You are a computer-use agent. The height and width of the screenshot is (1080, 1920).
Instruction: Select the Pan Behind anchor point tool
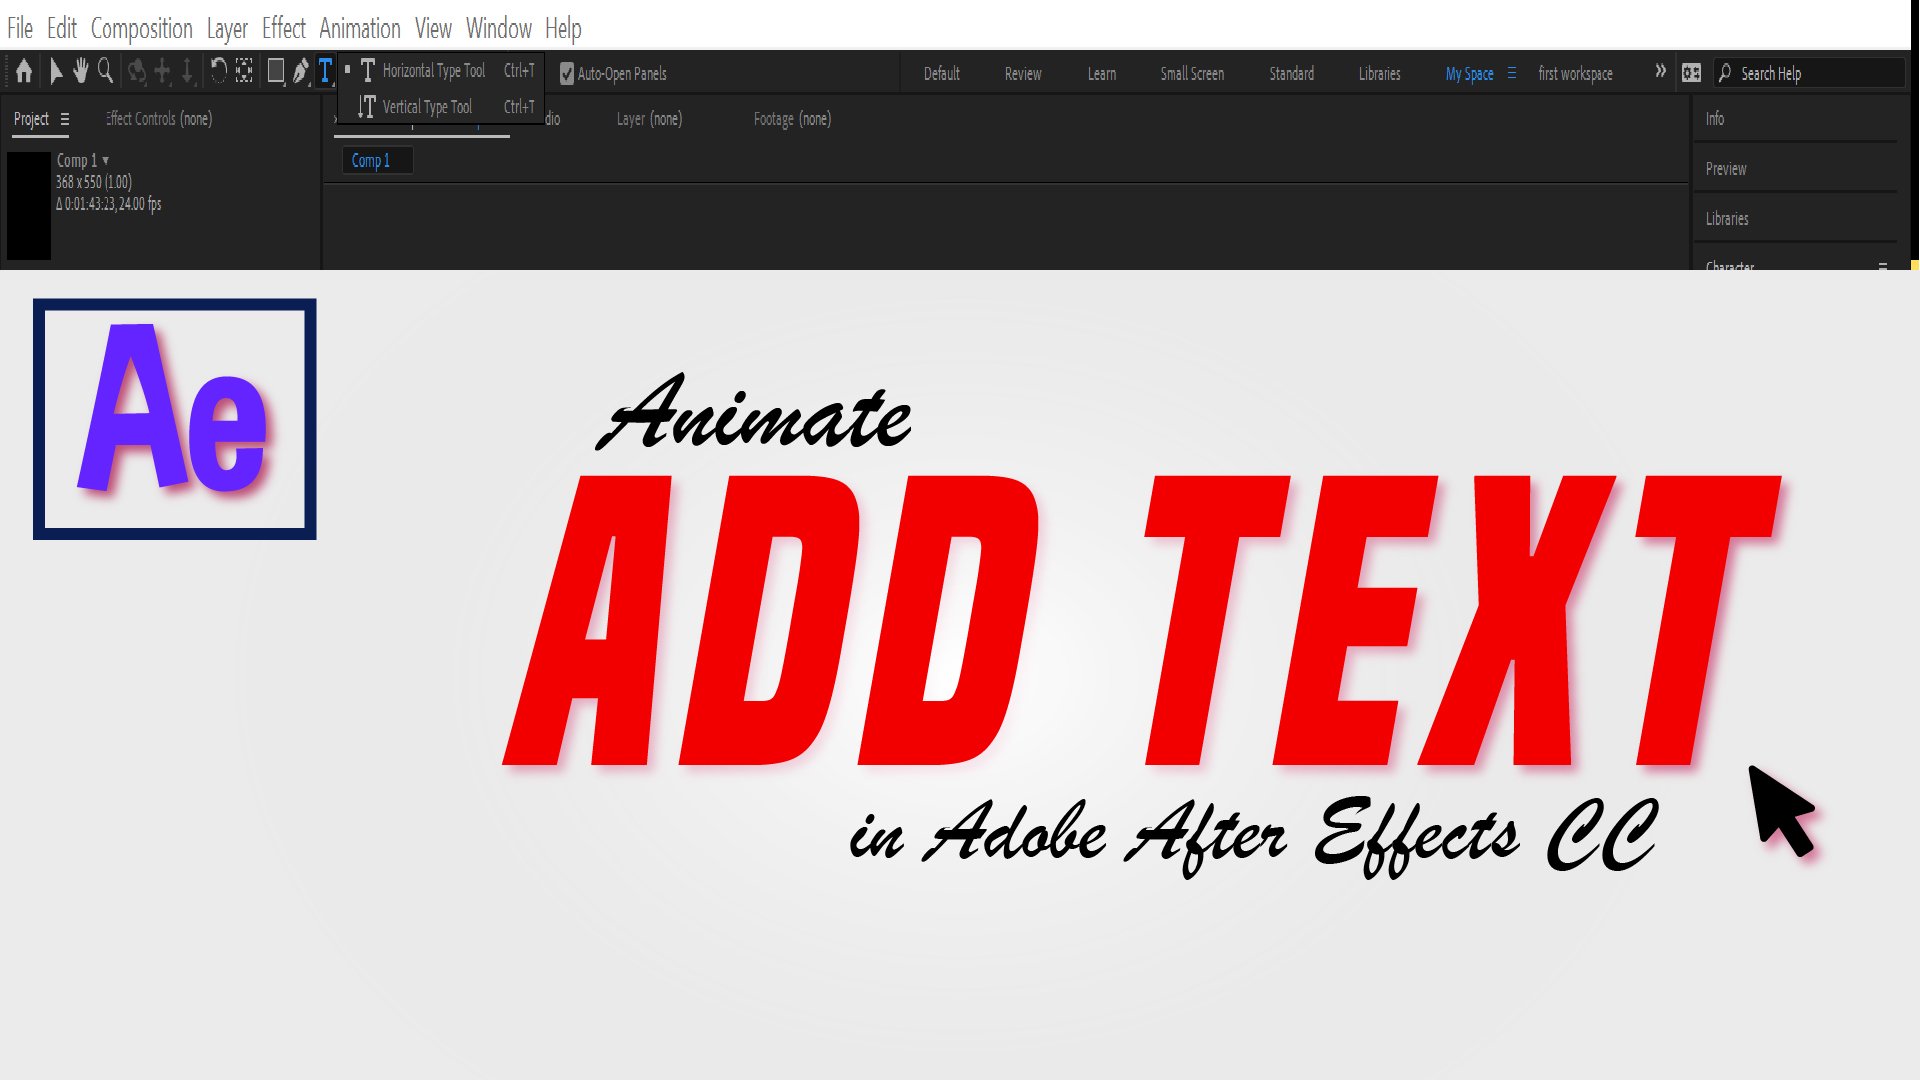point(244,70)
